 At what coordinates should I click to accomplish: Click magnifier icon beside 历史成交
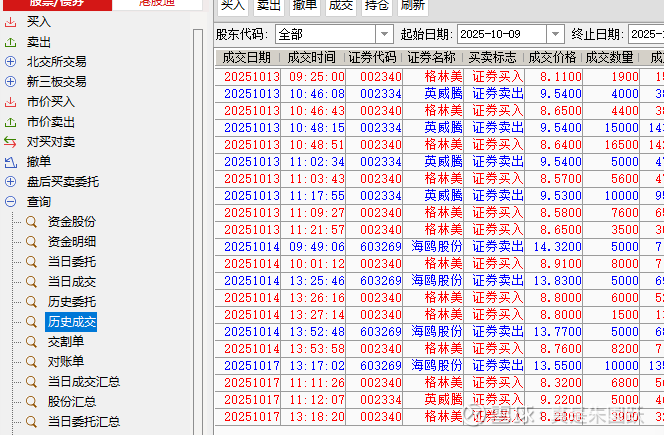[31, 322]
